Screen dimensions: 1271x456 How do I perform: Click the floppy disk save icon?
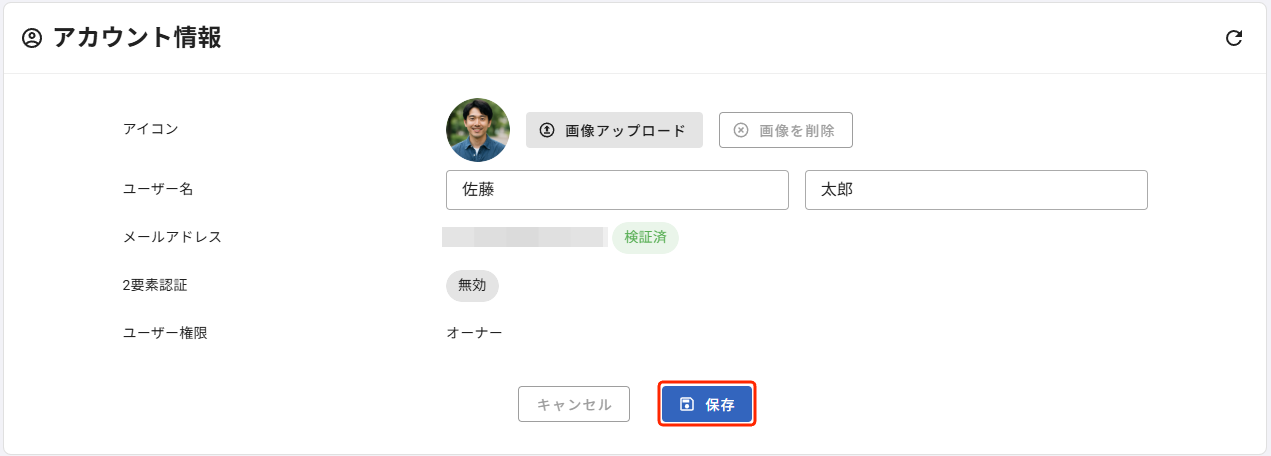(x=687, y=404)
